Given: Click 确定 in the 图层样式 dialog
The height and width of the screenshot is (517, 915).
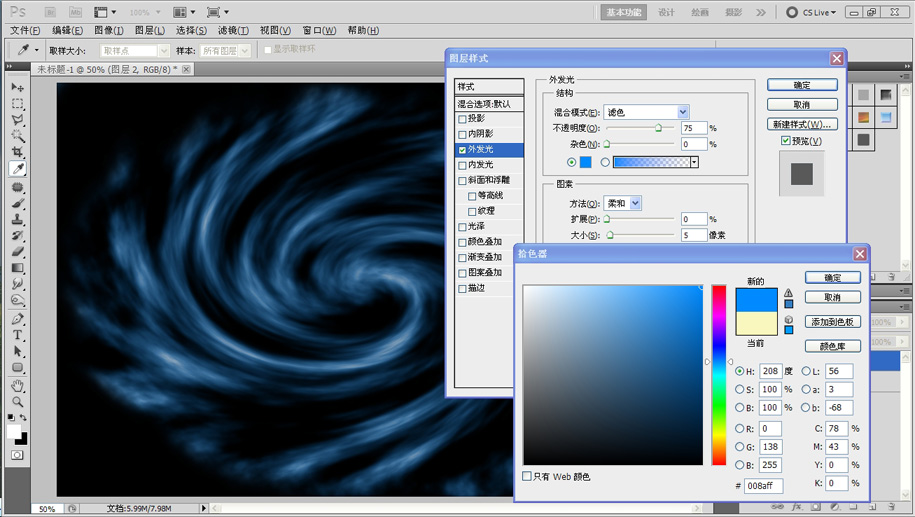Looking at the screenshot, I should tap(802, 85).
